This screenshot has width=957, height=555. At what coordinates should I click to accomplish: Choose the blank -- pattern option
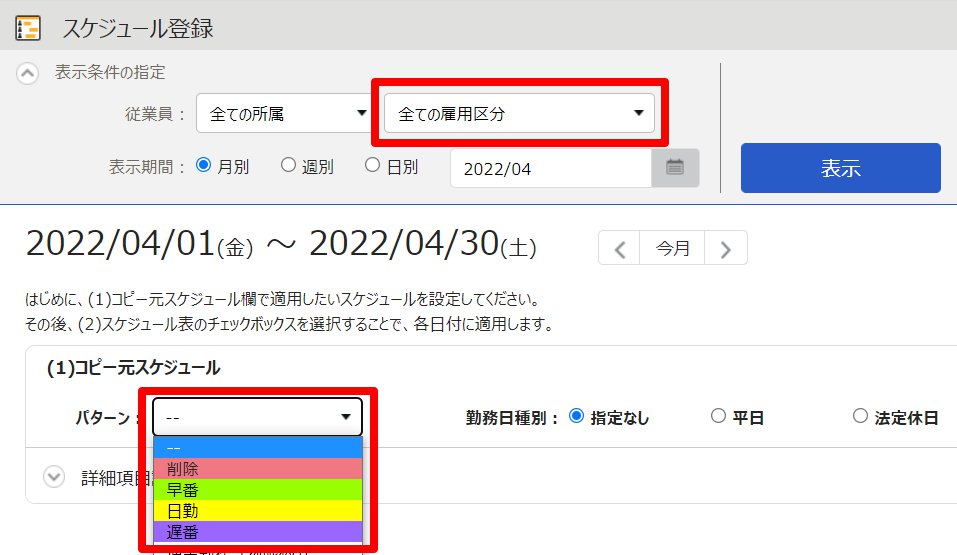258,448
